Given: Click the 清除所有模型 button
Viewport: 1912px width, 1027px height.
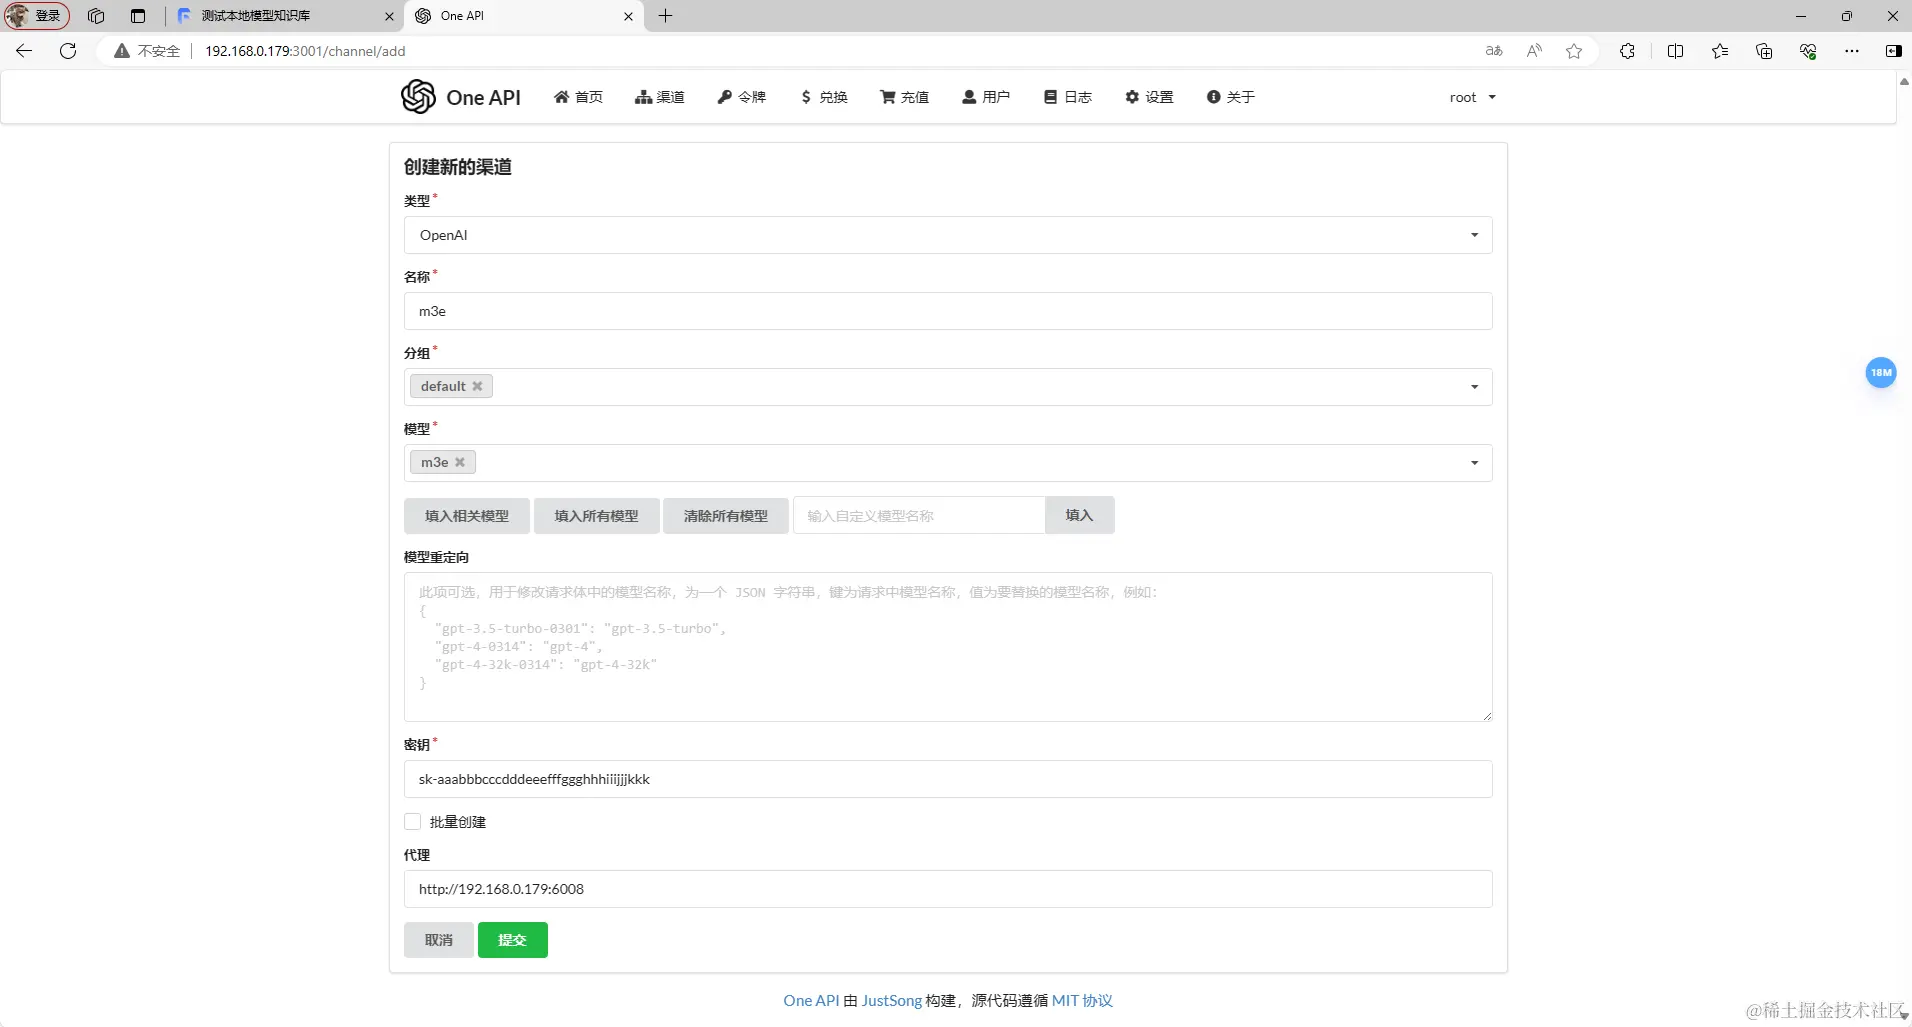Looking at the screenshot, I should 726,516.
